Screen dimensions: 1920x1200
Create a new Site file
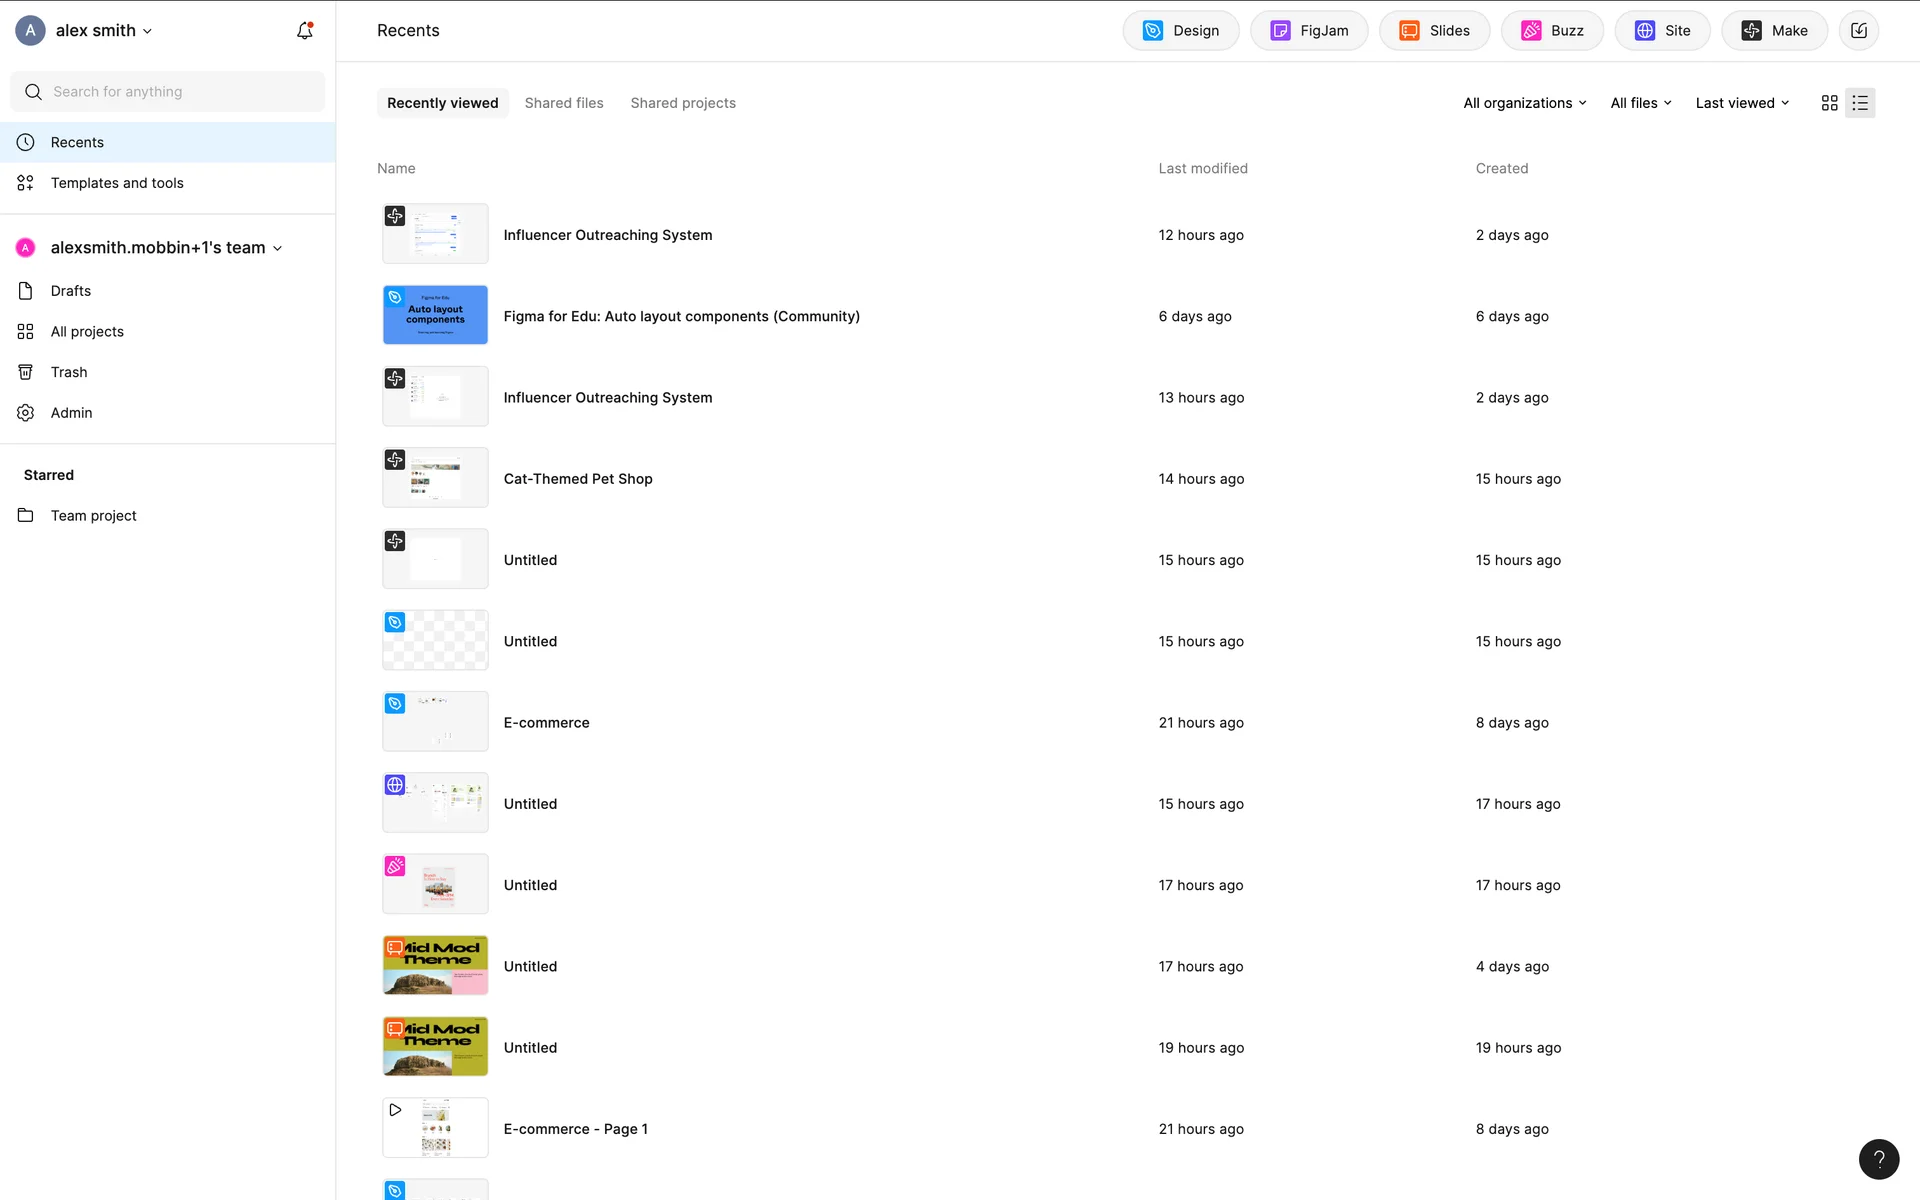coord(1662,31)
